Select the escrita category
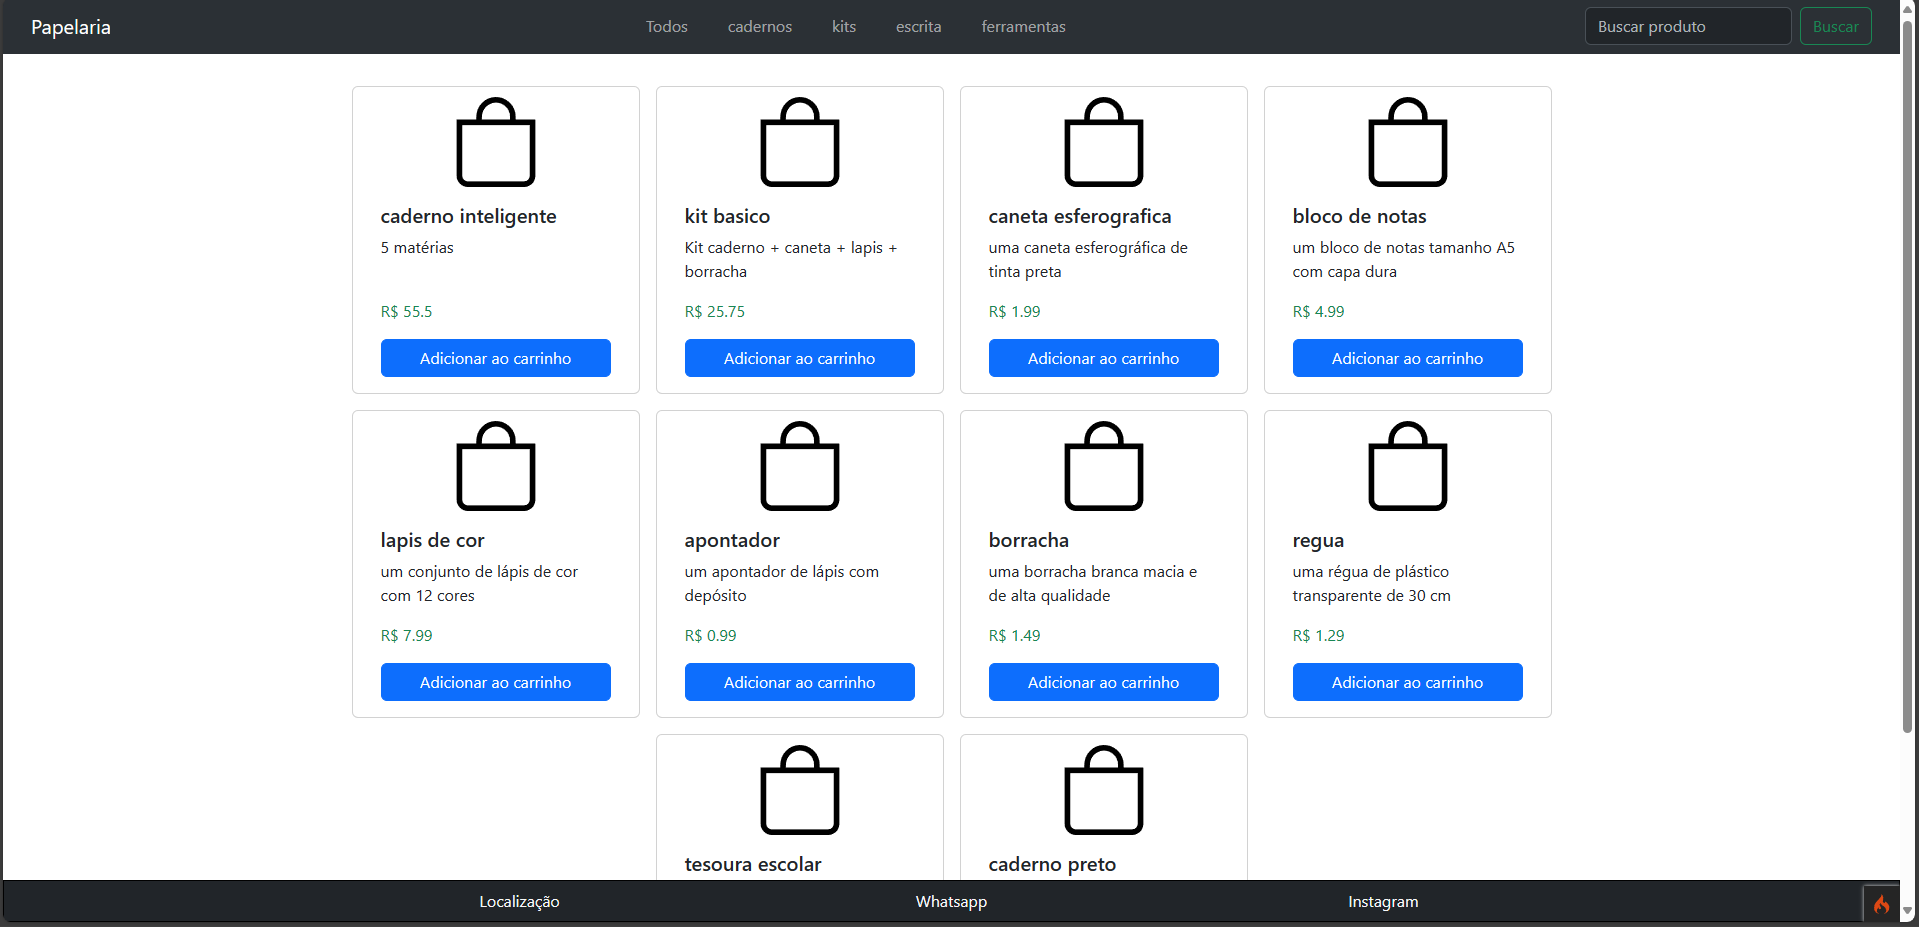Screen dimensions: 1919x927 [x=917, y=26]
